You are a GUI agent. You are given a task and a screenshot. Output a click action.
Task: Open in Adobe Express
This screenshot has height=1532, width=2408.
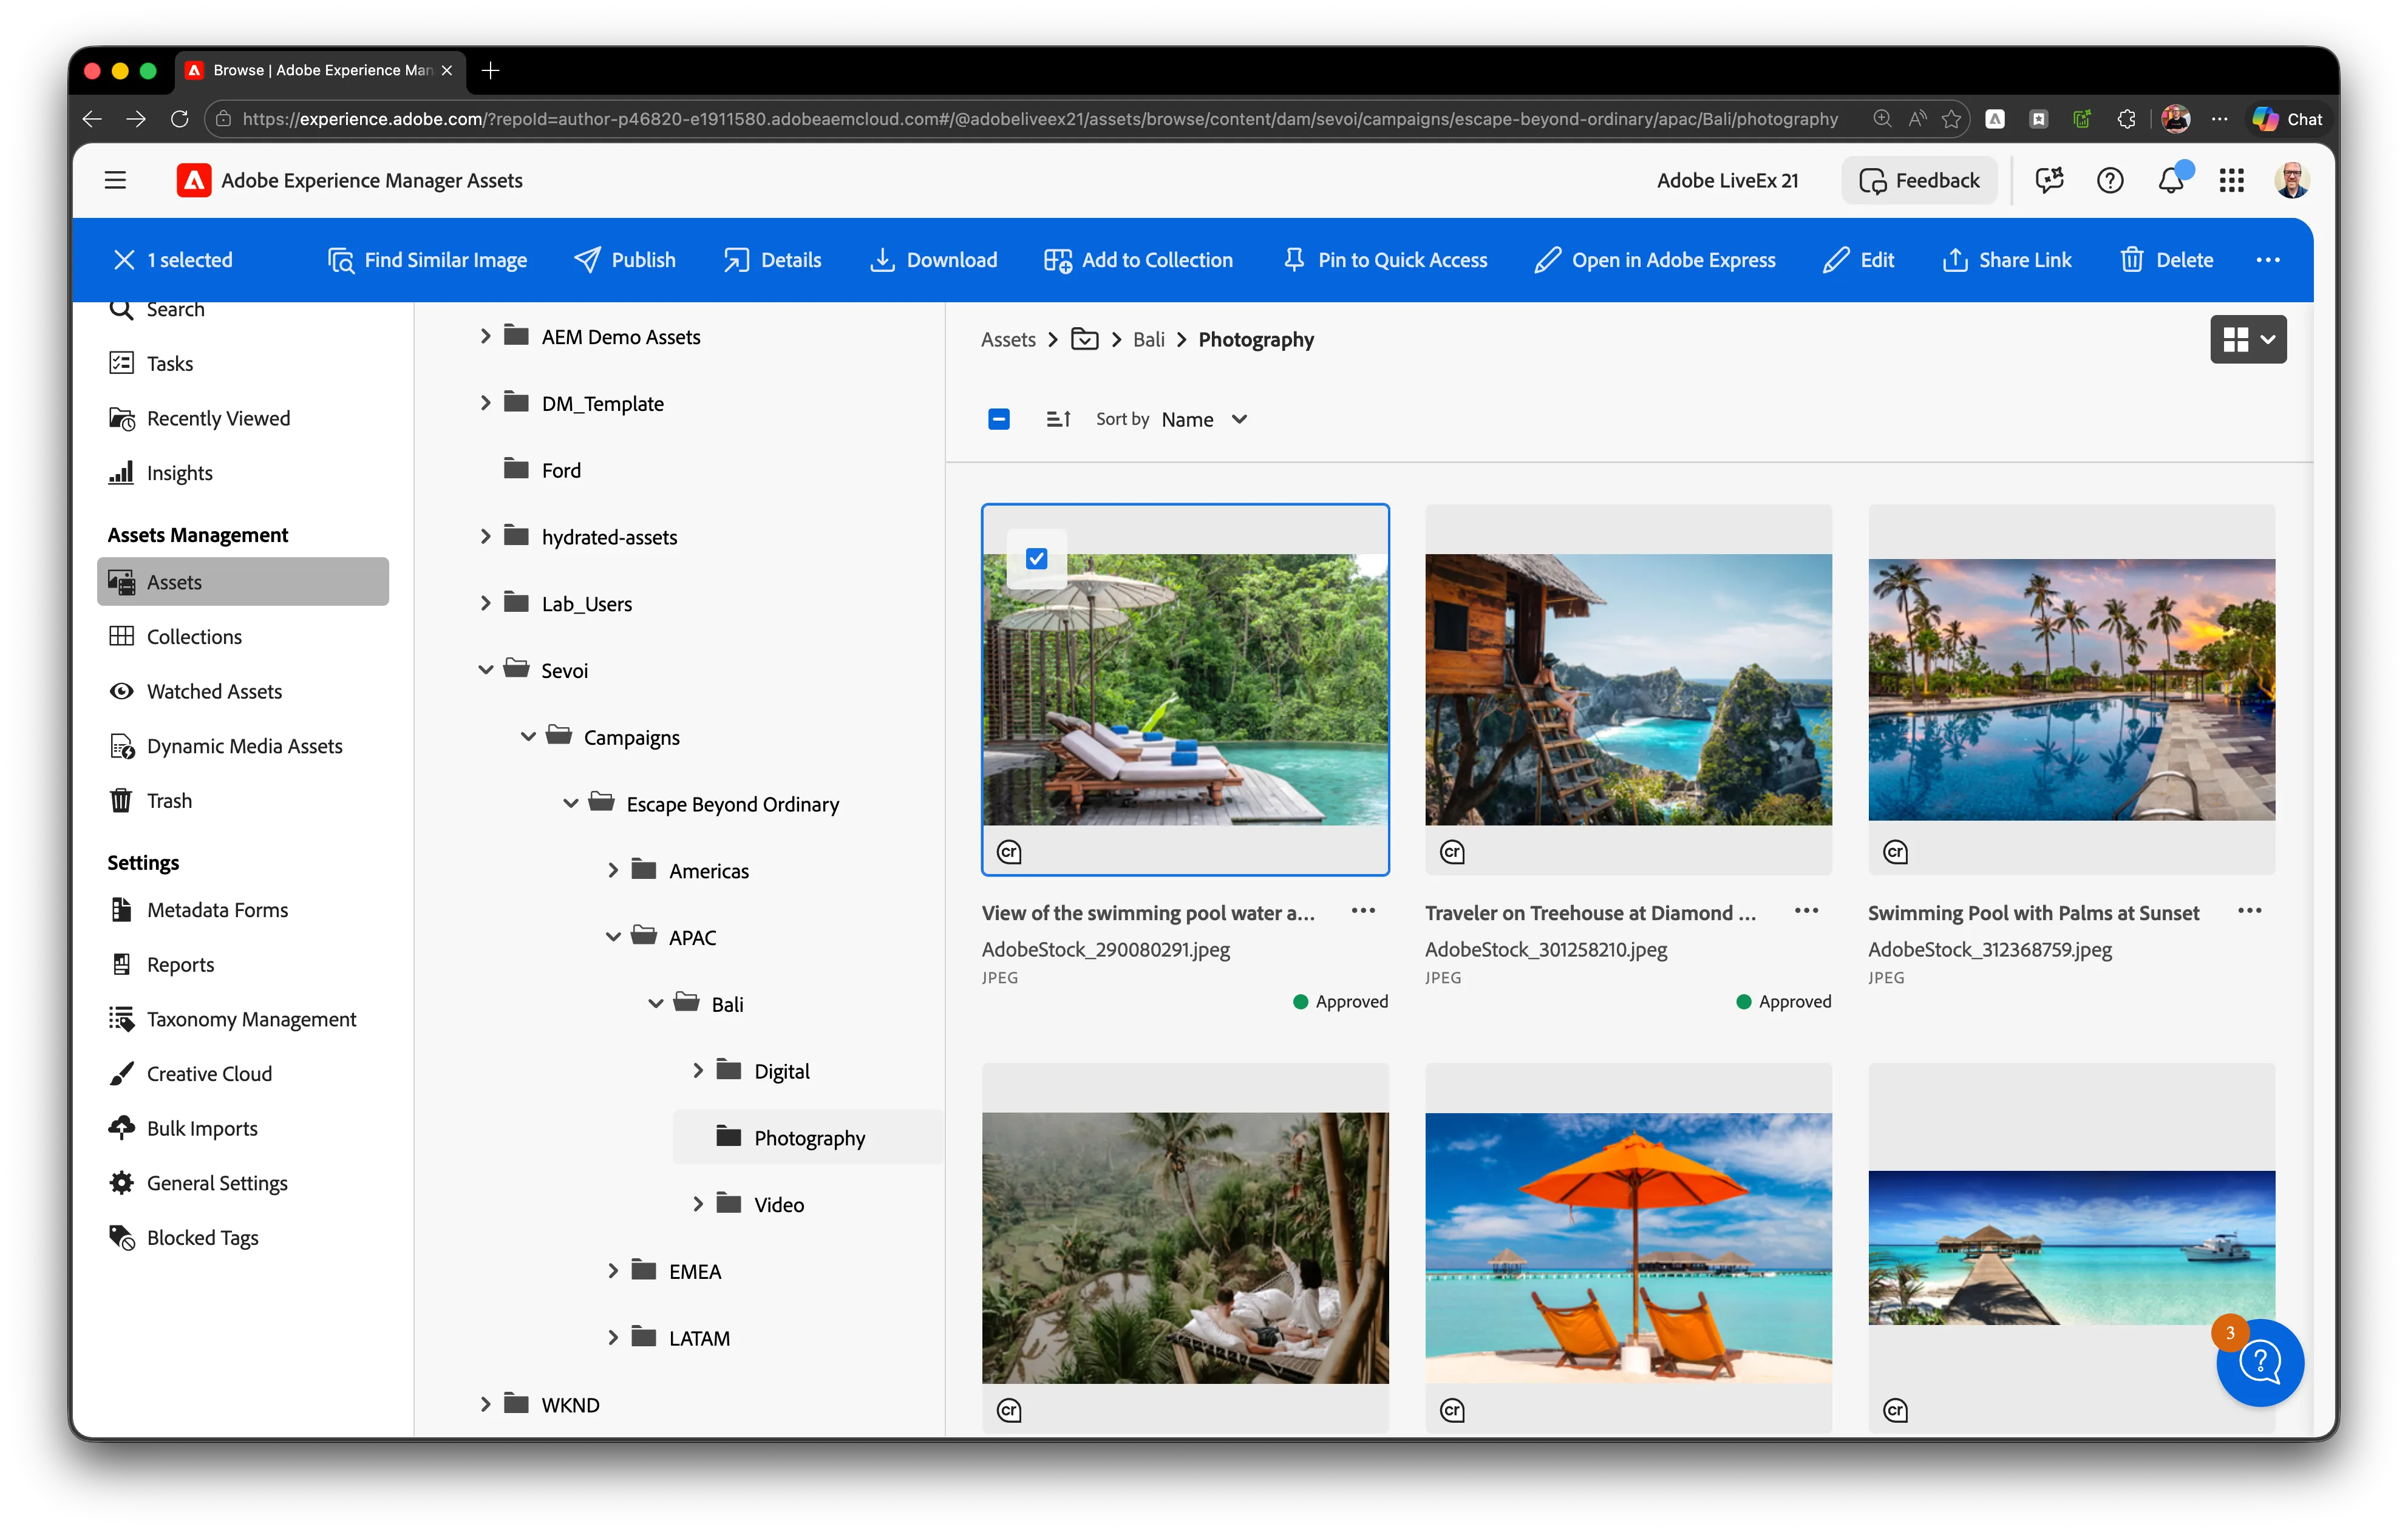[1655, 260]
